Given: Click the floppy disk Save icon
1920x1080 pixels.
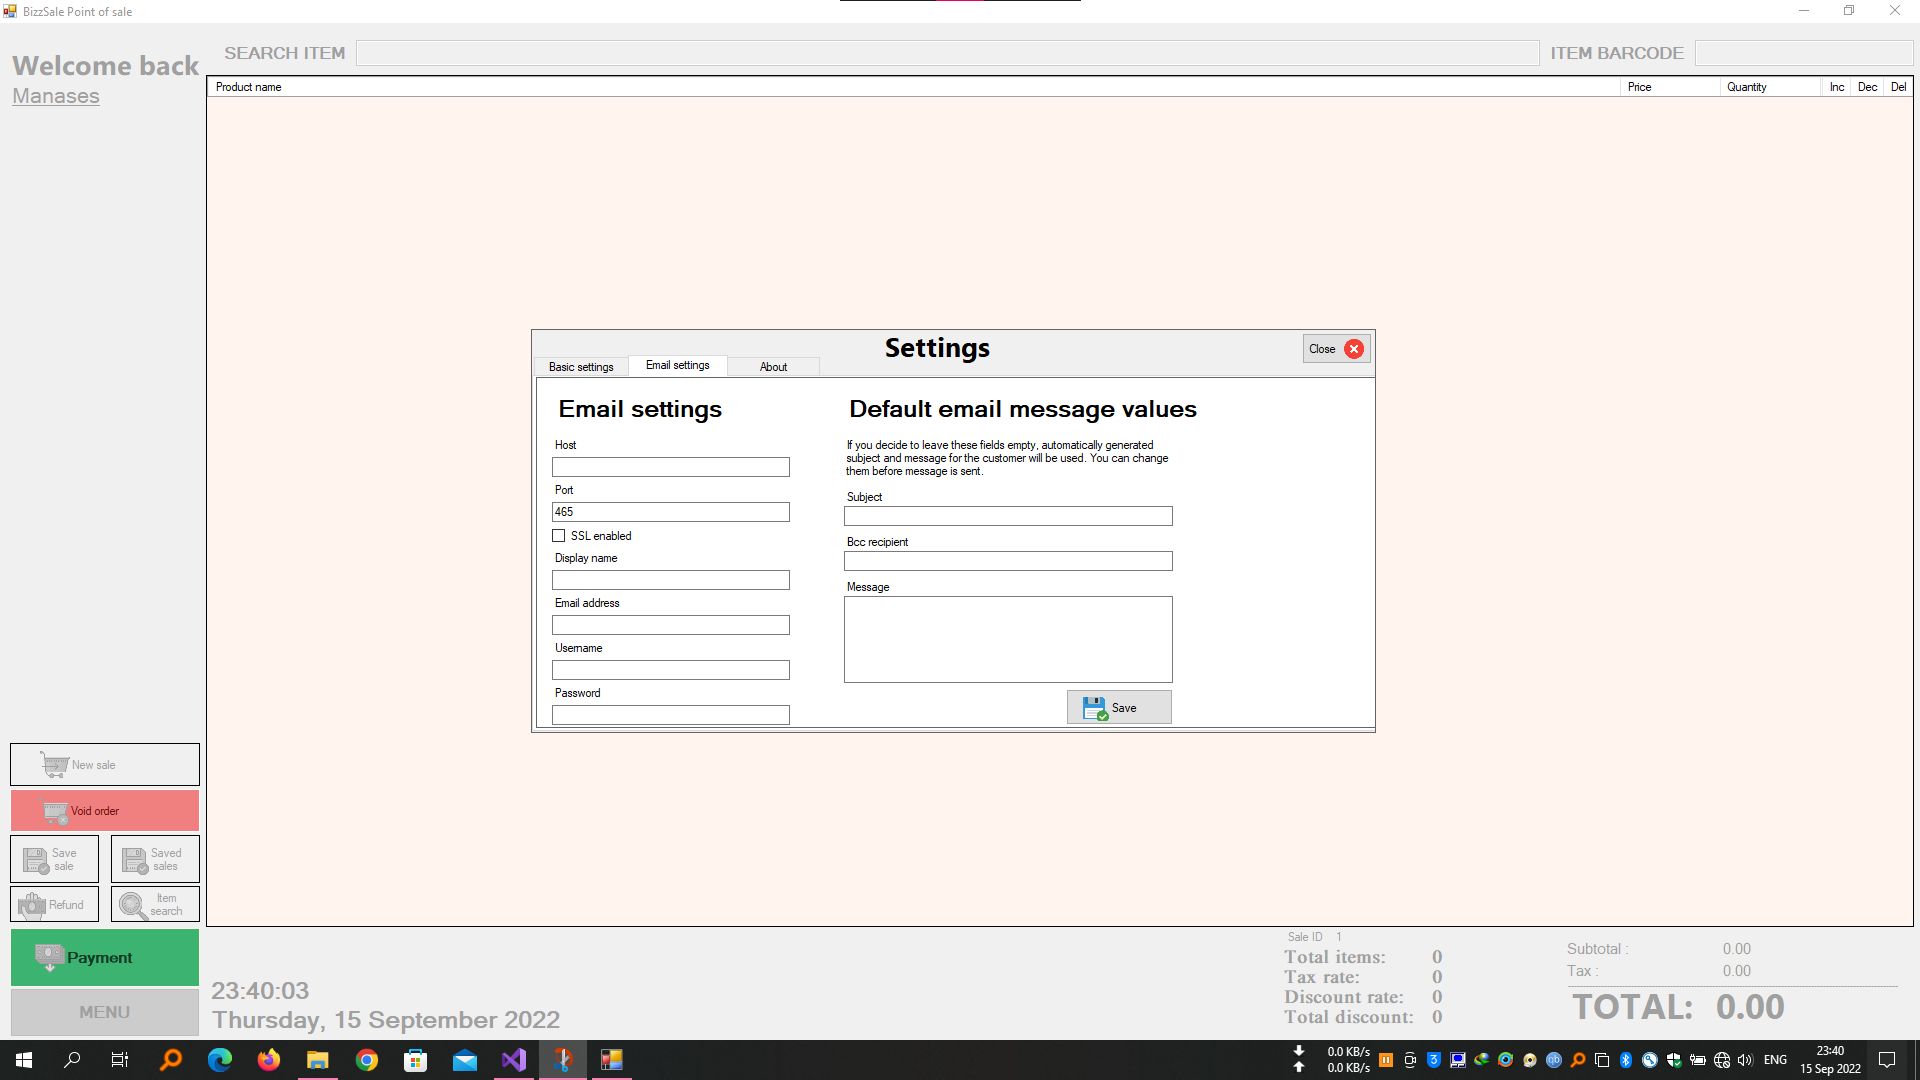Looking at the screenshot, I should [1095, 708].
